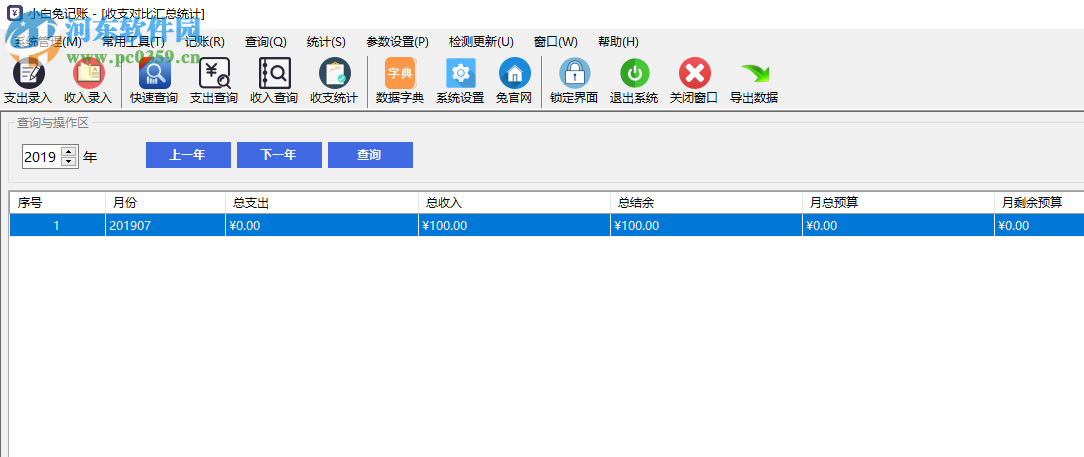Open the 统计(S) menu
The width and height of the screenshot is (1084, 457).
[x=326, y=41]
